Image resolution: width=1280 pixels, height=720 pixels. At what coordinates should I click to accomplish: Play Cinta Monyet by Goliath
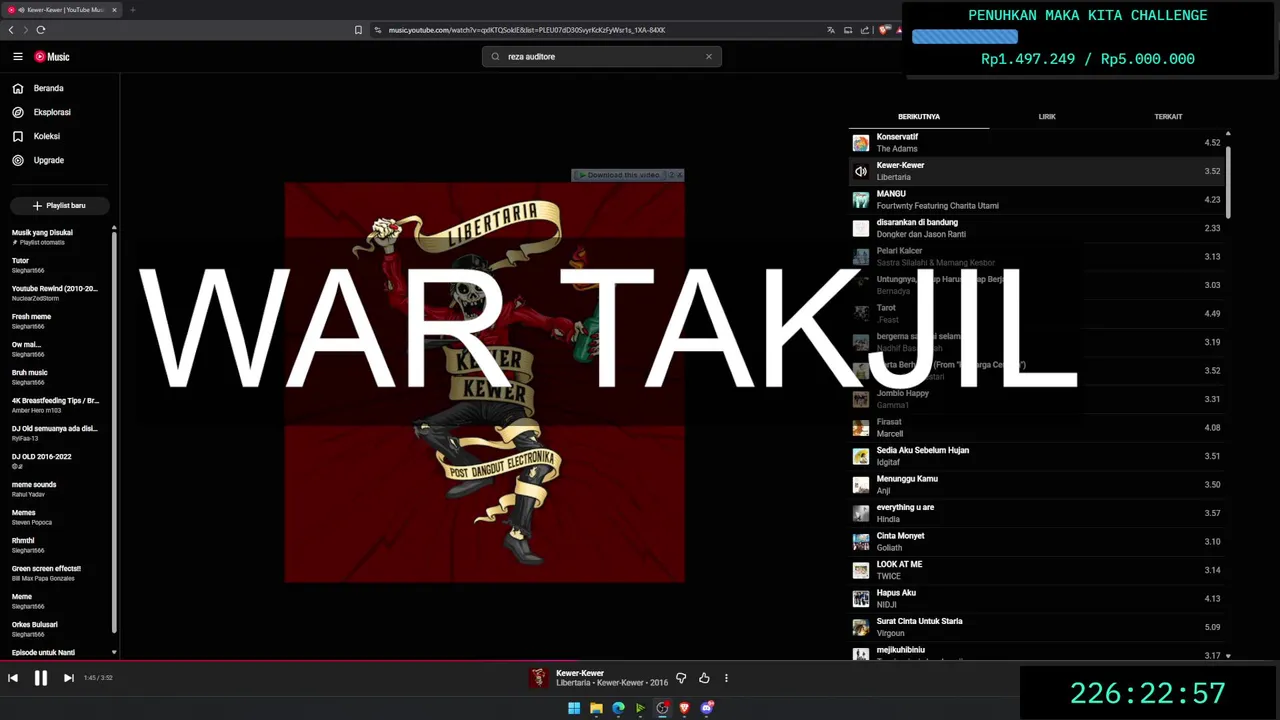1037,542
